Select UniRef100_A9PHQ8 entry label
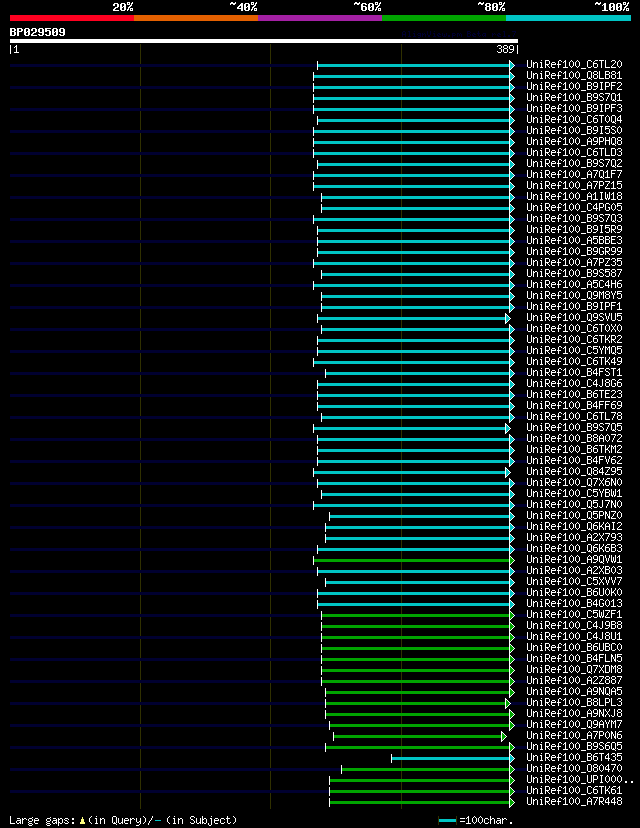This screenshot has width=640, height=828. [x=574, y=142]
